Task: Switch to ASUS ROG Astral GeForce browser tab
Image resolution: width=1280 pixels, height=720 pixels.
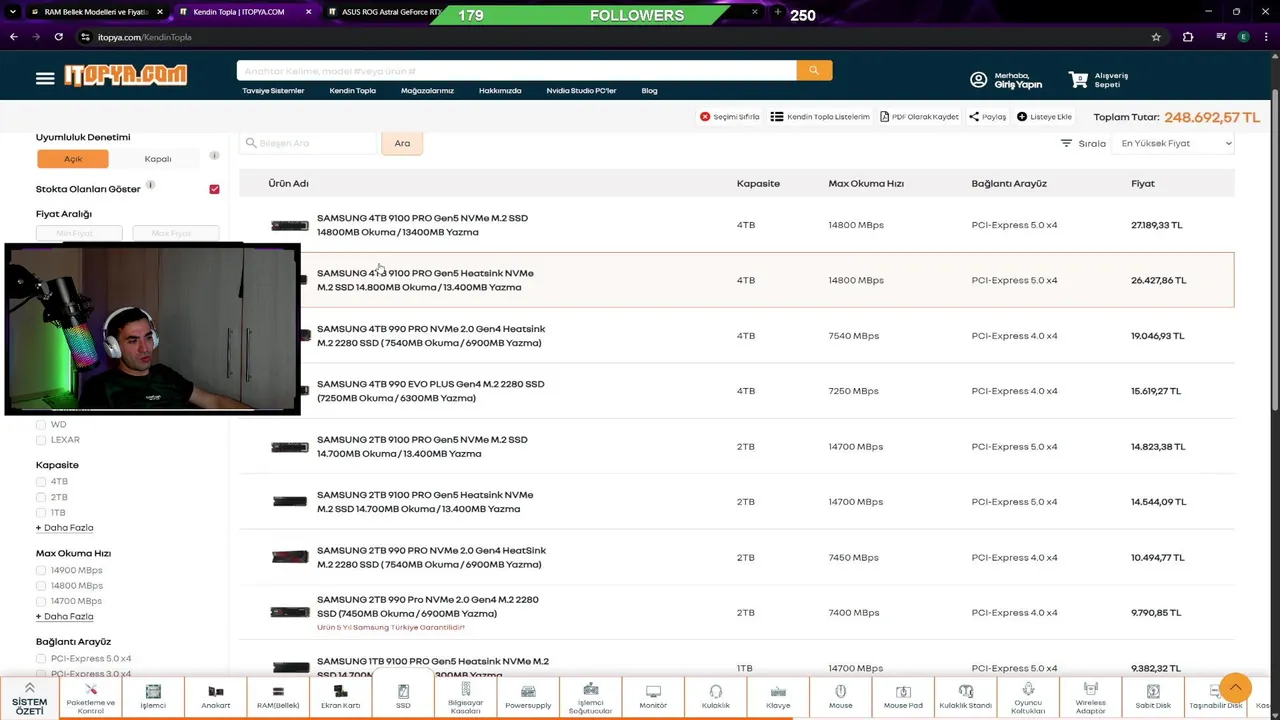Action: pyautogui.click(x=385, y=12)
